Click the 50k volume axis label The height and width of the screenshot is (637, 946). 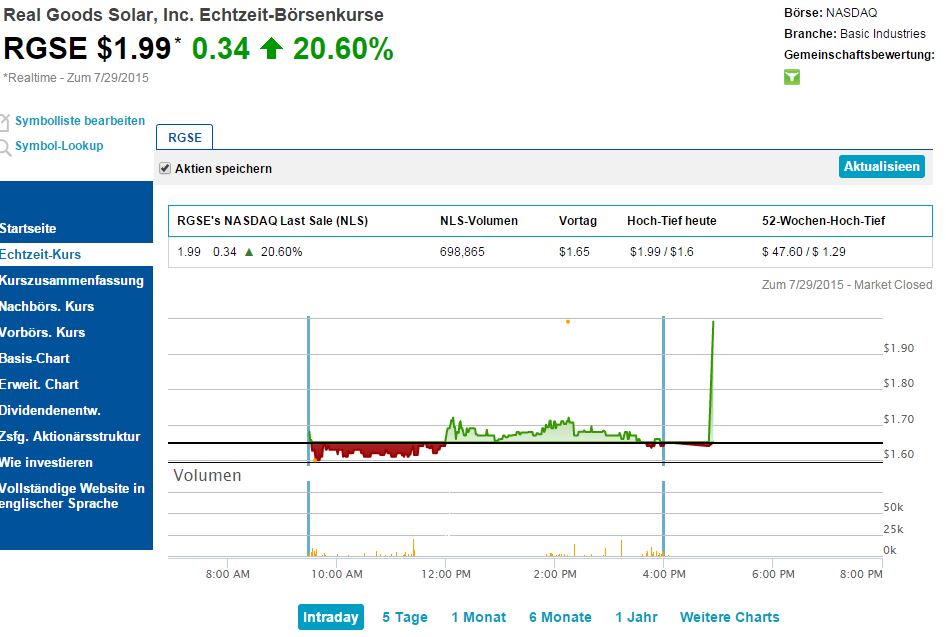894,507
